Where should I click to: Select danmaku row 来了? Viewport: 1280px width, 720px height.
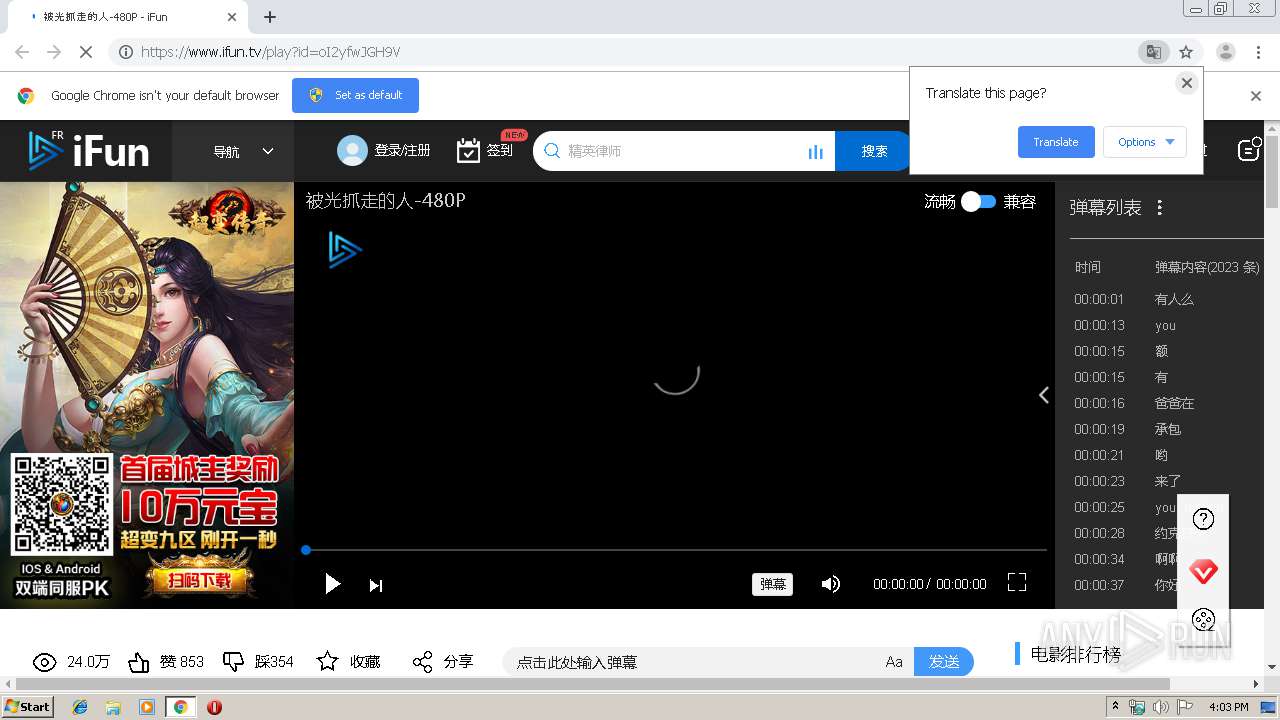click(x=1167, y=481)
